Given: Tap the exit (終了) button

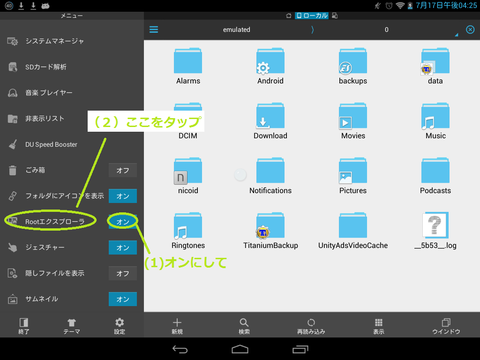Looking at the screenshot, I should (x=24, y=326).
